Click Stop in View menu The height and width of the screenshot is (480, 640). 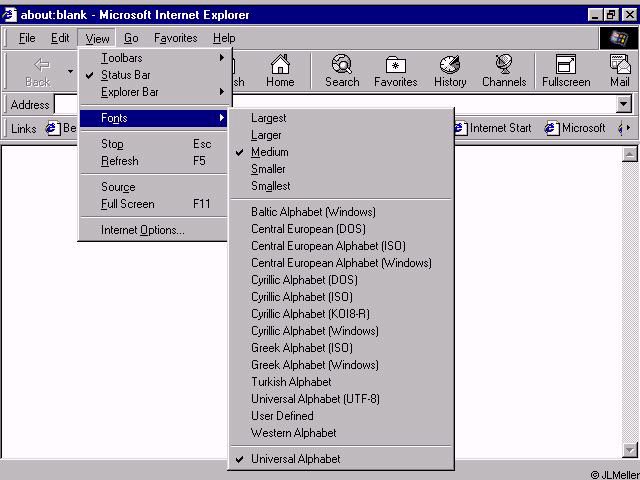153,144
